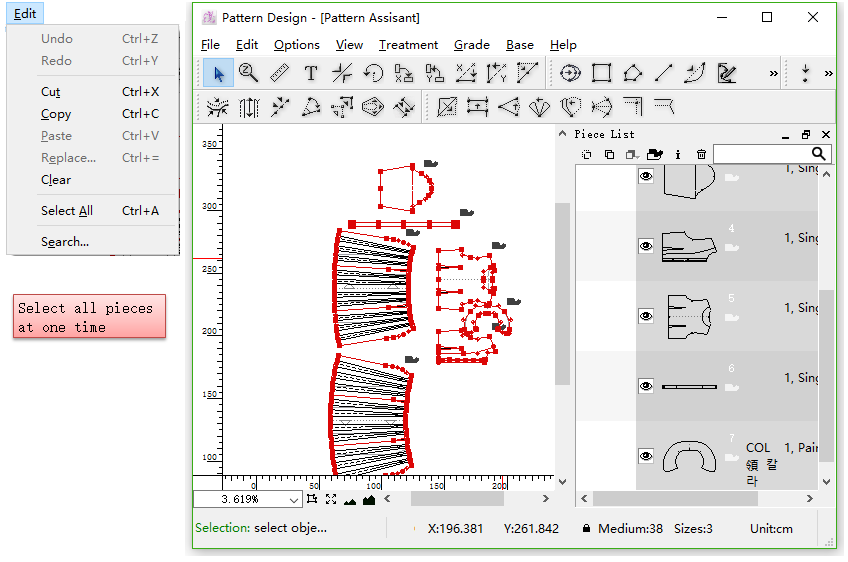Click Copy in the Edit menu
The image size is (848, 562).
click(x=56, y=114)
